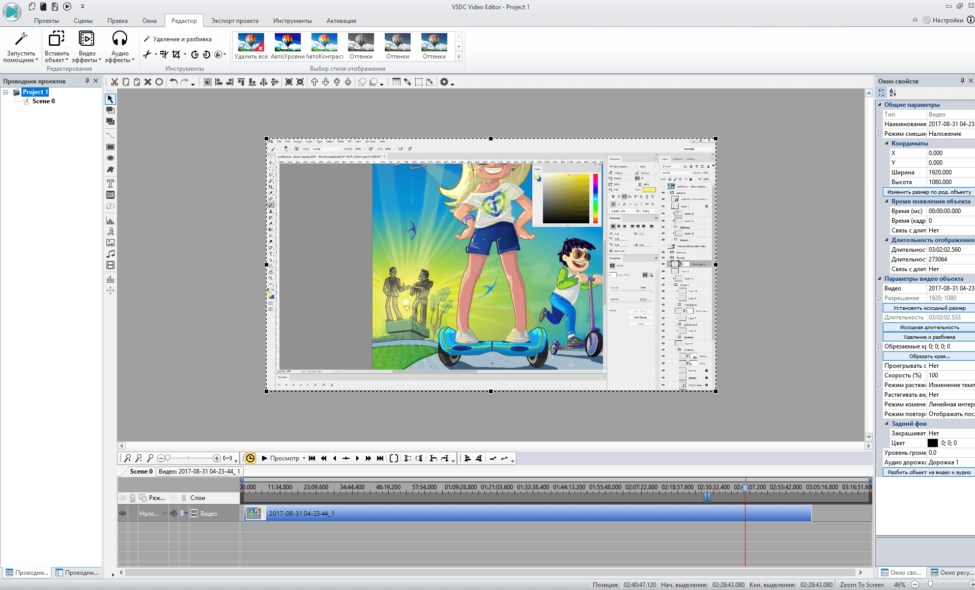This screenshot has height=590, width=975.
Task: Add audio with the music note icon
Action: [110, 254]
